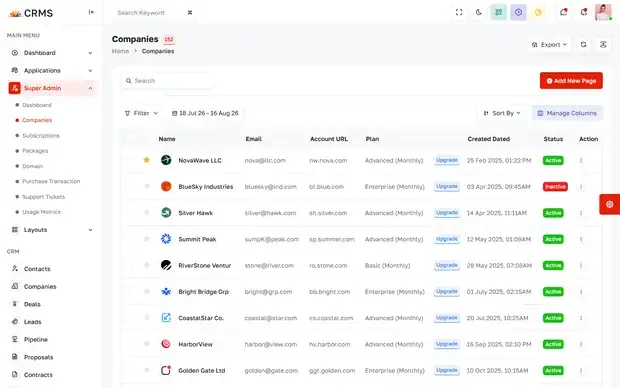620x388 pixels.
Task: Click the refresh icon beside Export
Action: pyautogui.click(x=583, y=45)
